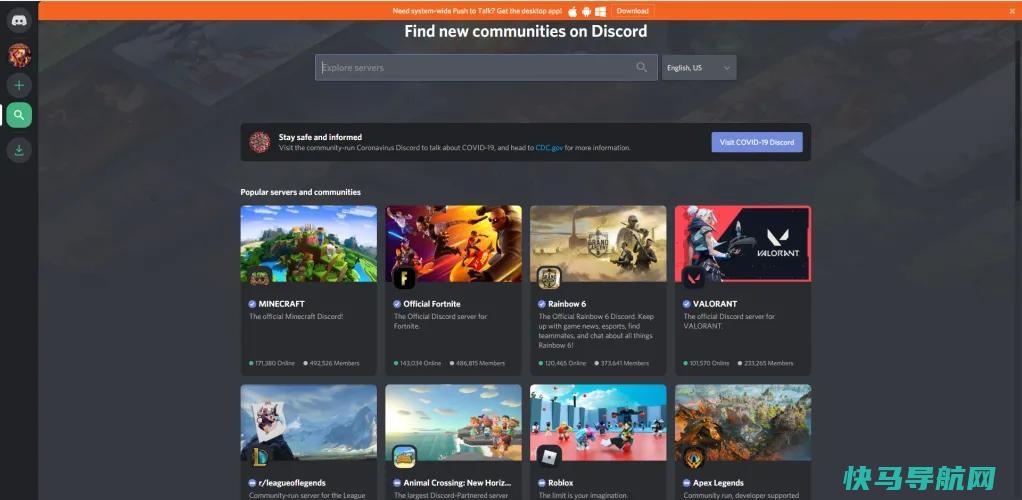Click the coronavirus icon in safety notice
Viewport: 1022px width, 500px height.
[259, 142]
